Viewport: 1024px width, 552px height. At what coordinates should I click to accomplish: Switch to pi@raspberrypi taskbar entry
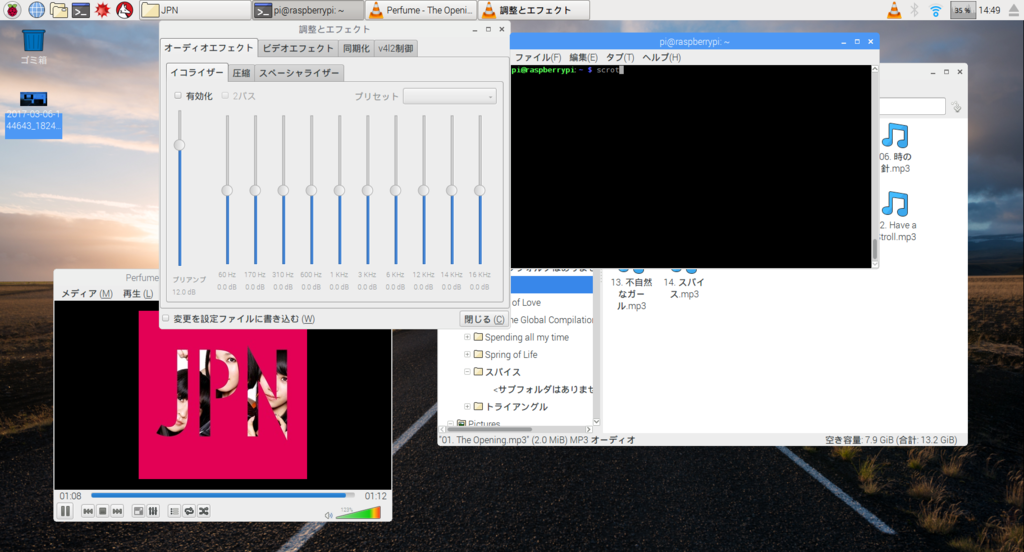click(x=308, y=10)
